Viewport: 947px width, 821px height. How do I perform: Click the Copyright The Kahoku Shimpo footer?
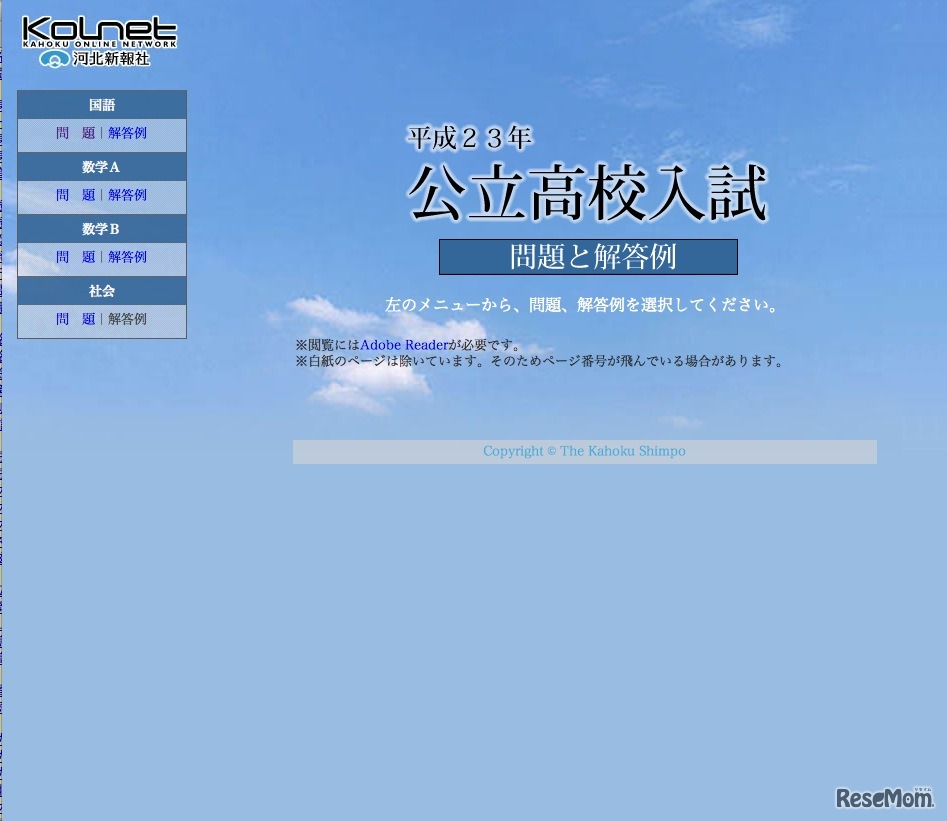pyautogui.click(x=585, y=451)
